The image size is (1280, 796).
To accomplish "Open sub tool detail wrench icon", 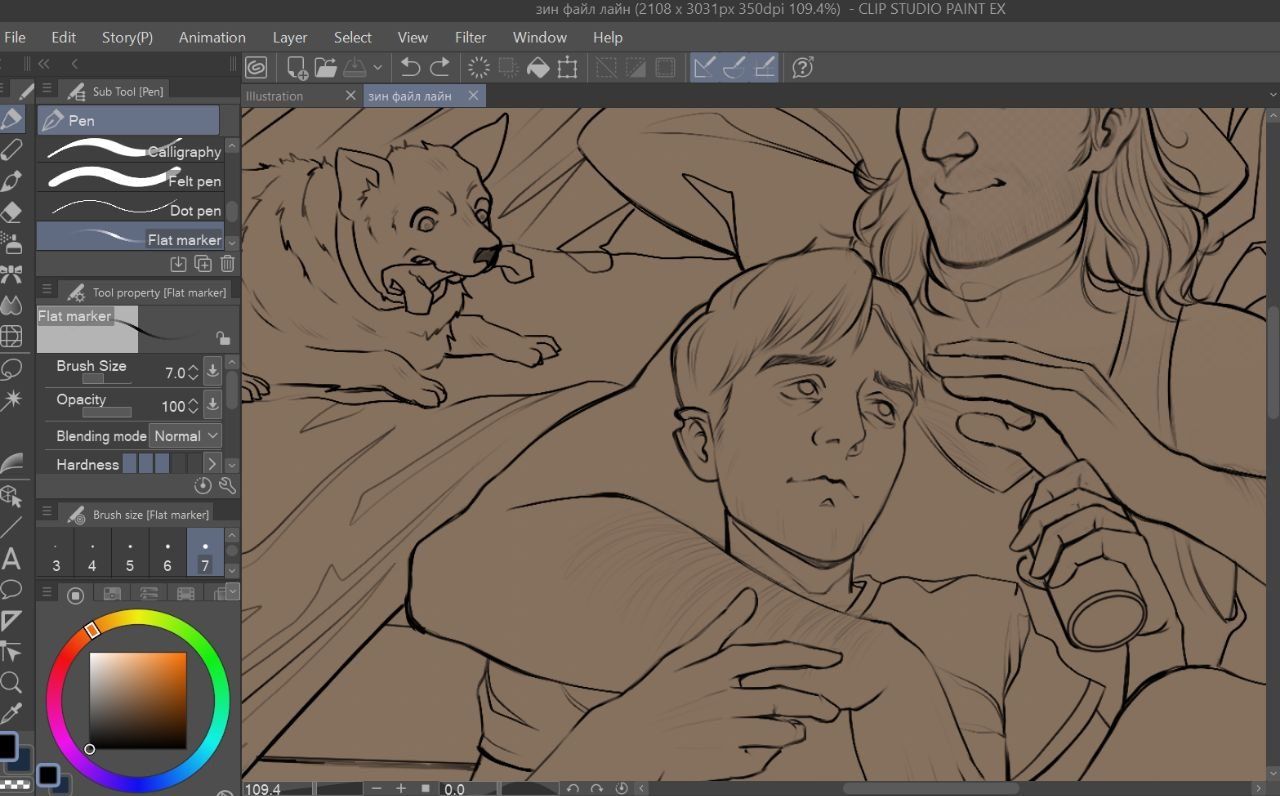I will [227, 486].
